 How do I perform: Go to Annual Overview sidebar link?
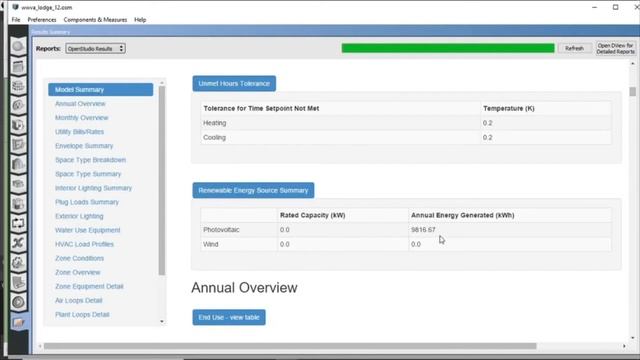pos(80,104)
